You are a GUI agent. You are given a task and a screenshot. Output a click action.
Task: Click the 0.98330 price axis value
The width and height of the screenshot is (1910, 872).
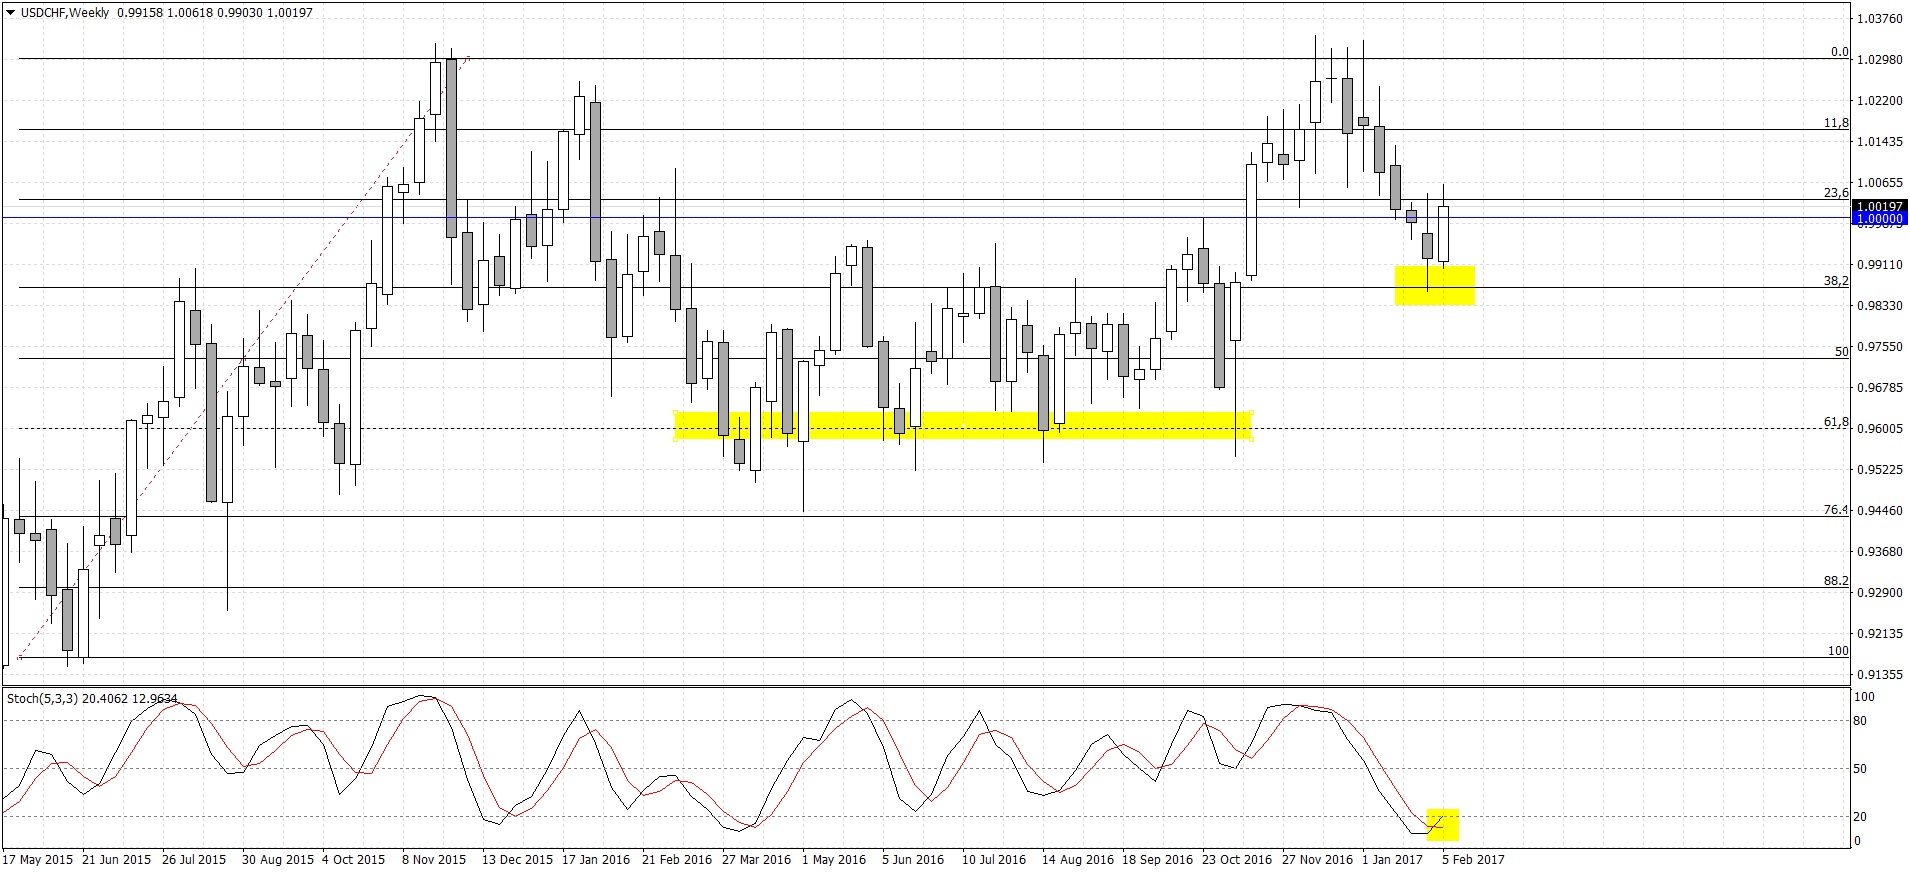pyautogui.click(x=1880, y=305)
